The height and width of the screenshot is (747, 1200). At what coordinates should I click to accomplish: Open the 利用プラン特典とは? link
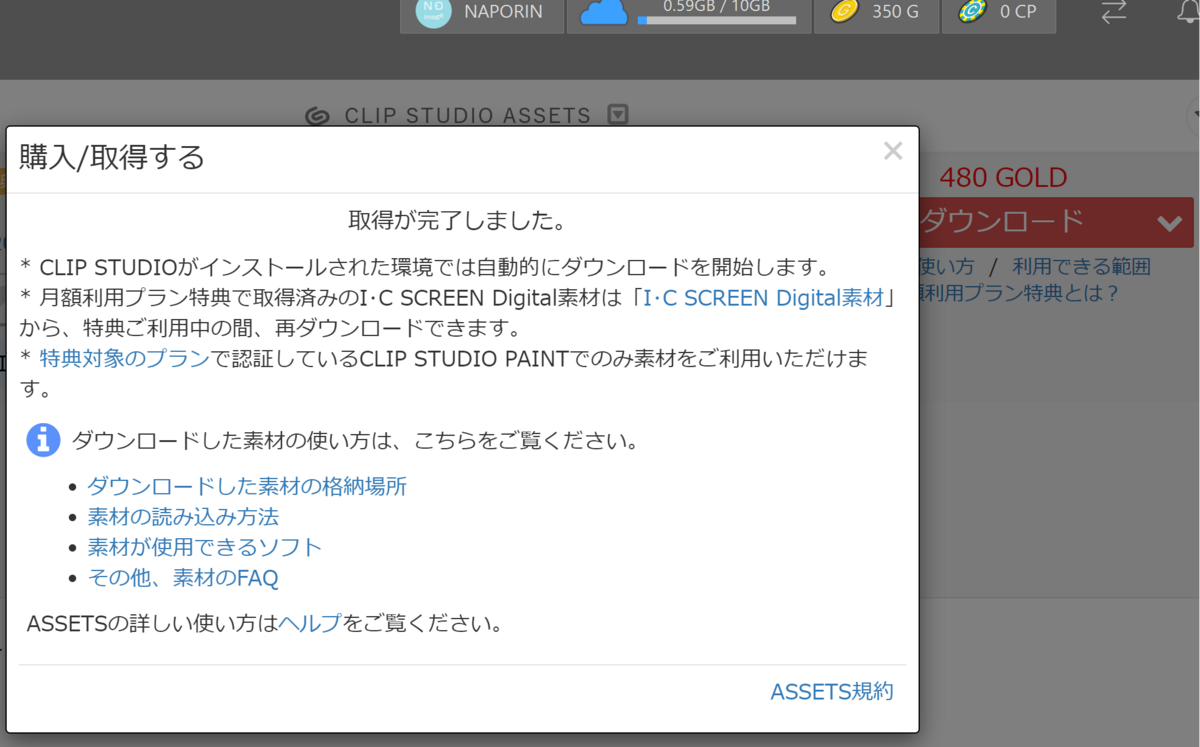tap(1018, 293)
